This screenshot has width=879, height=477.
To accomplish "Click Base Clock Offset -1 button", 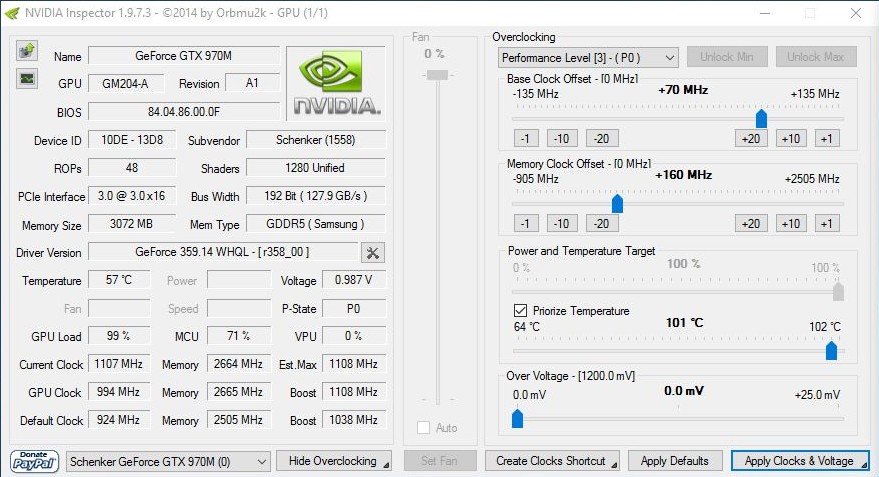I will (526, 138).
